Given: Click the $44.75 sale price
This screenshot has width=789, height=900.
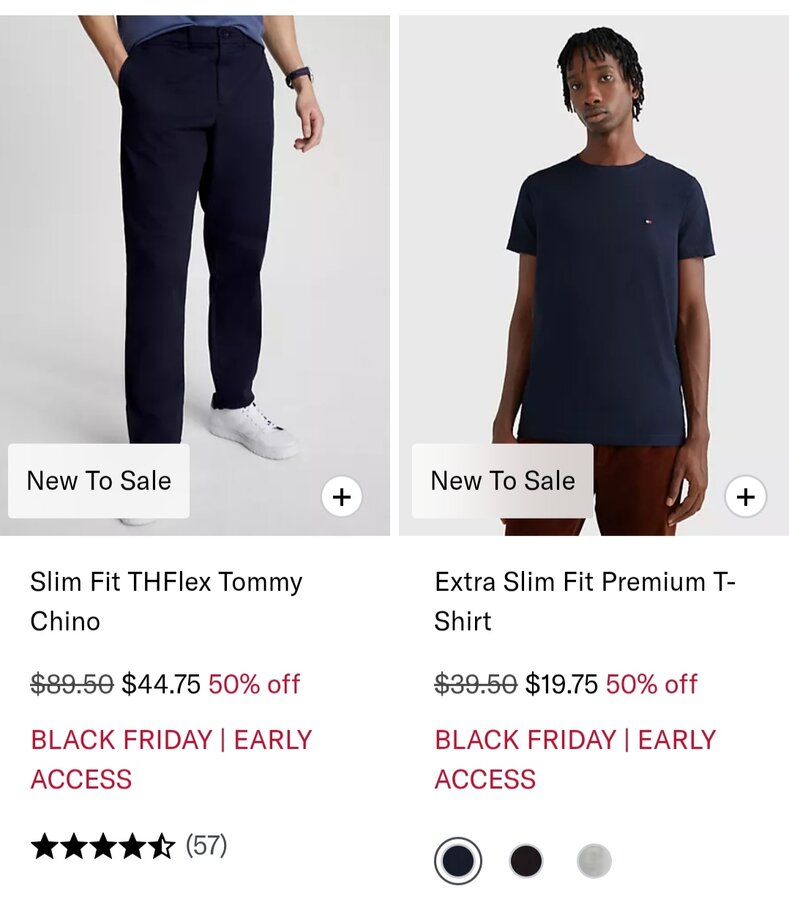Looking at the screenshot, I should coord(161,684).
